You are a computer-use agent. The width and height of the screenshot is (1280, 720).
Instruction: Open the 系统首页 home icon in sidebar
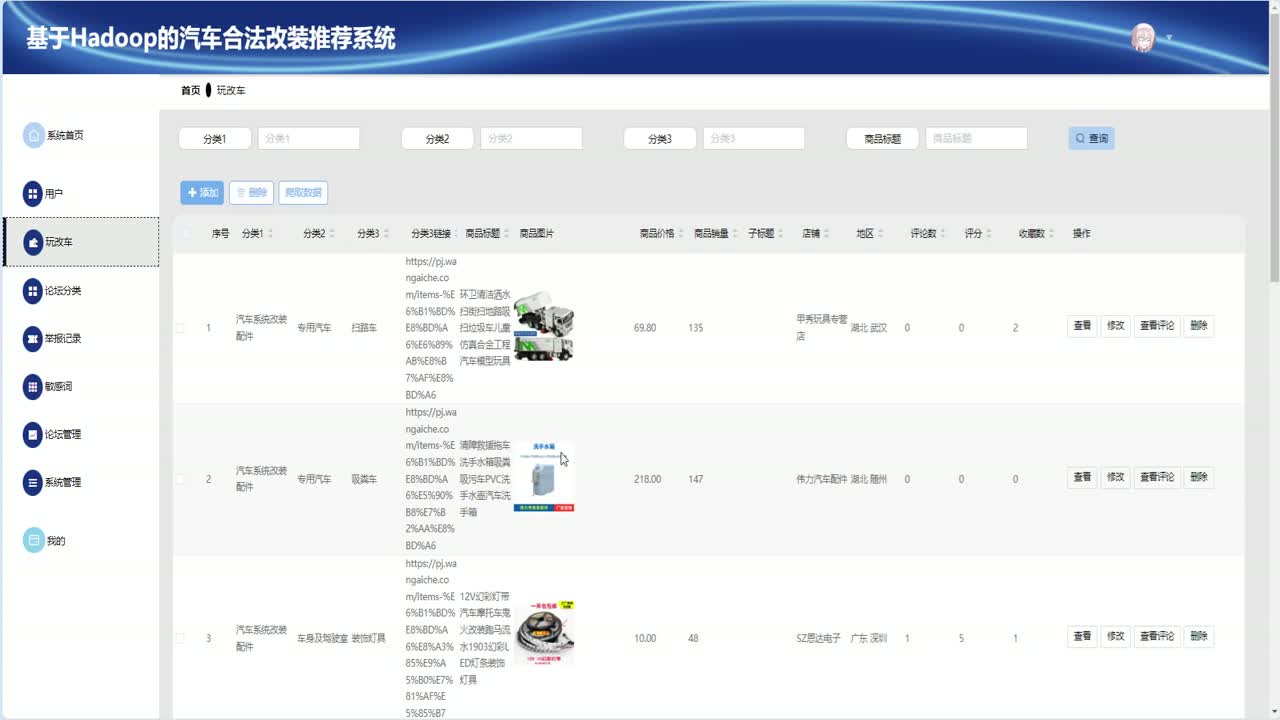33,135
